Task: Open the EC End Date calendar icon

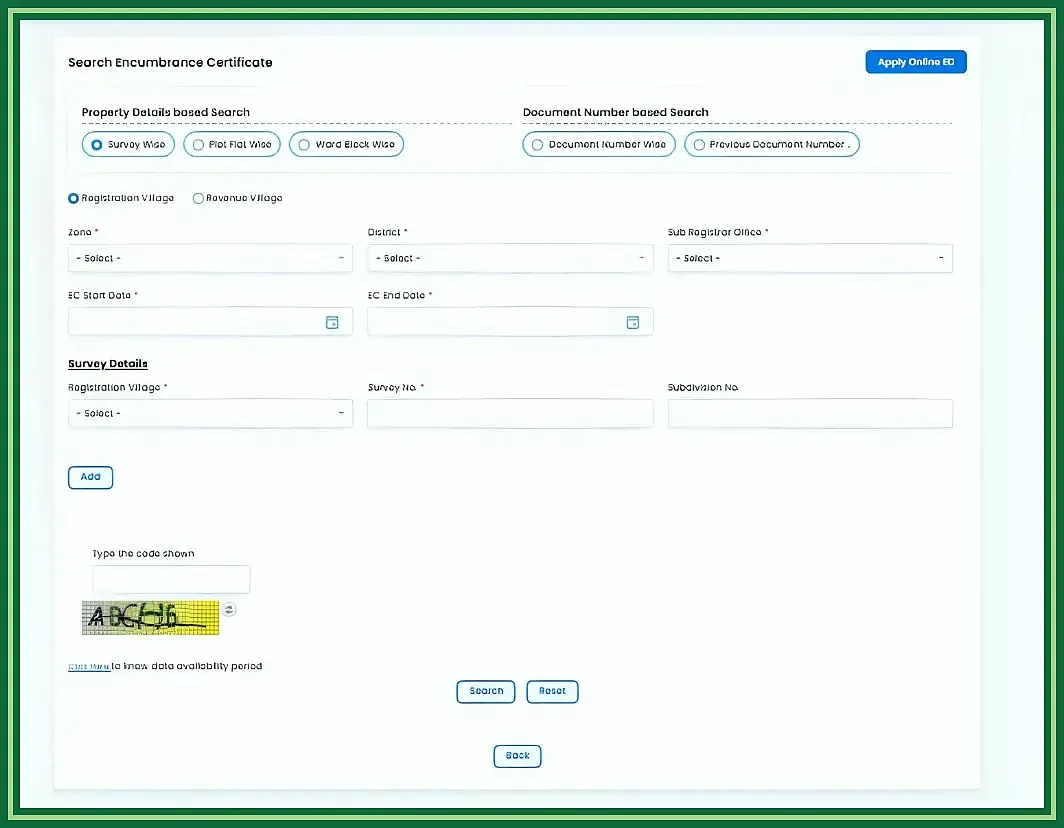Action: pyautogui.click(x=632, y=322)
